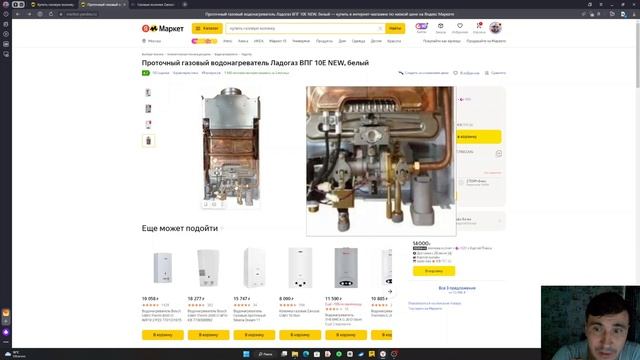This screenshot has height=360, width=640.
Task: Open the grey 11 590 ₽ heater image
Action: 346,268
